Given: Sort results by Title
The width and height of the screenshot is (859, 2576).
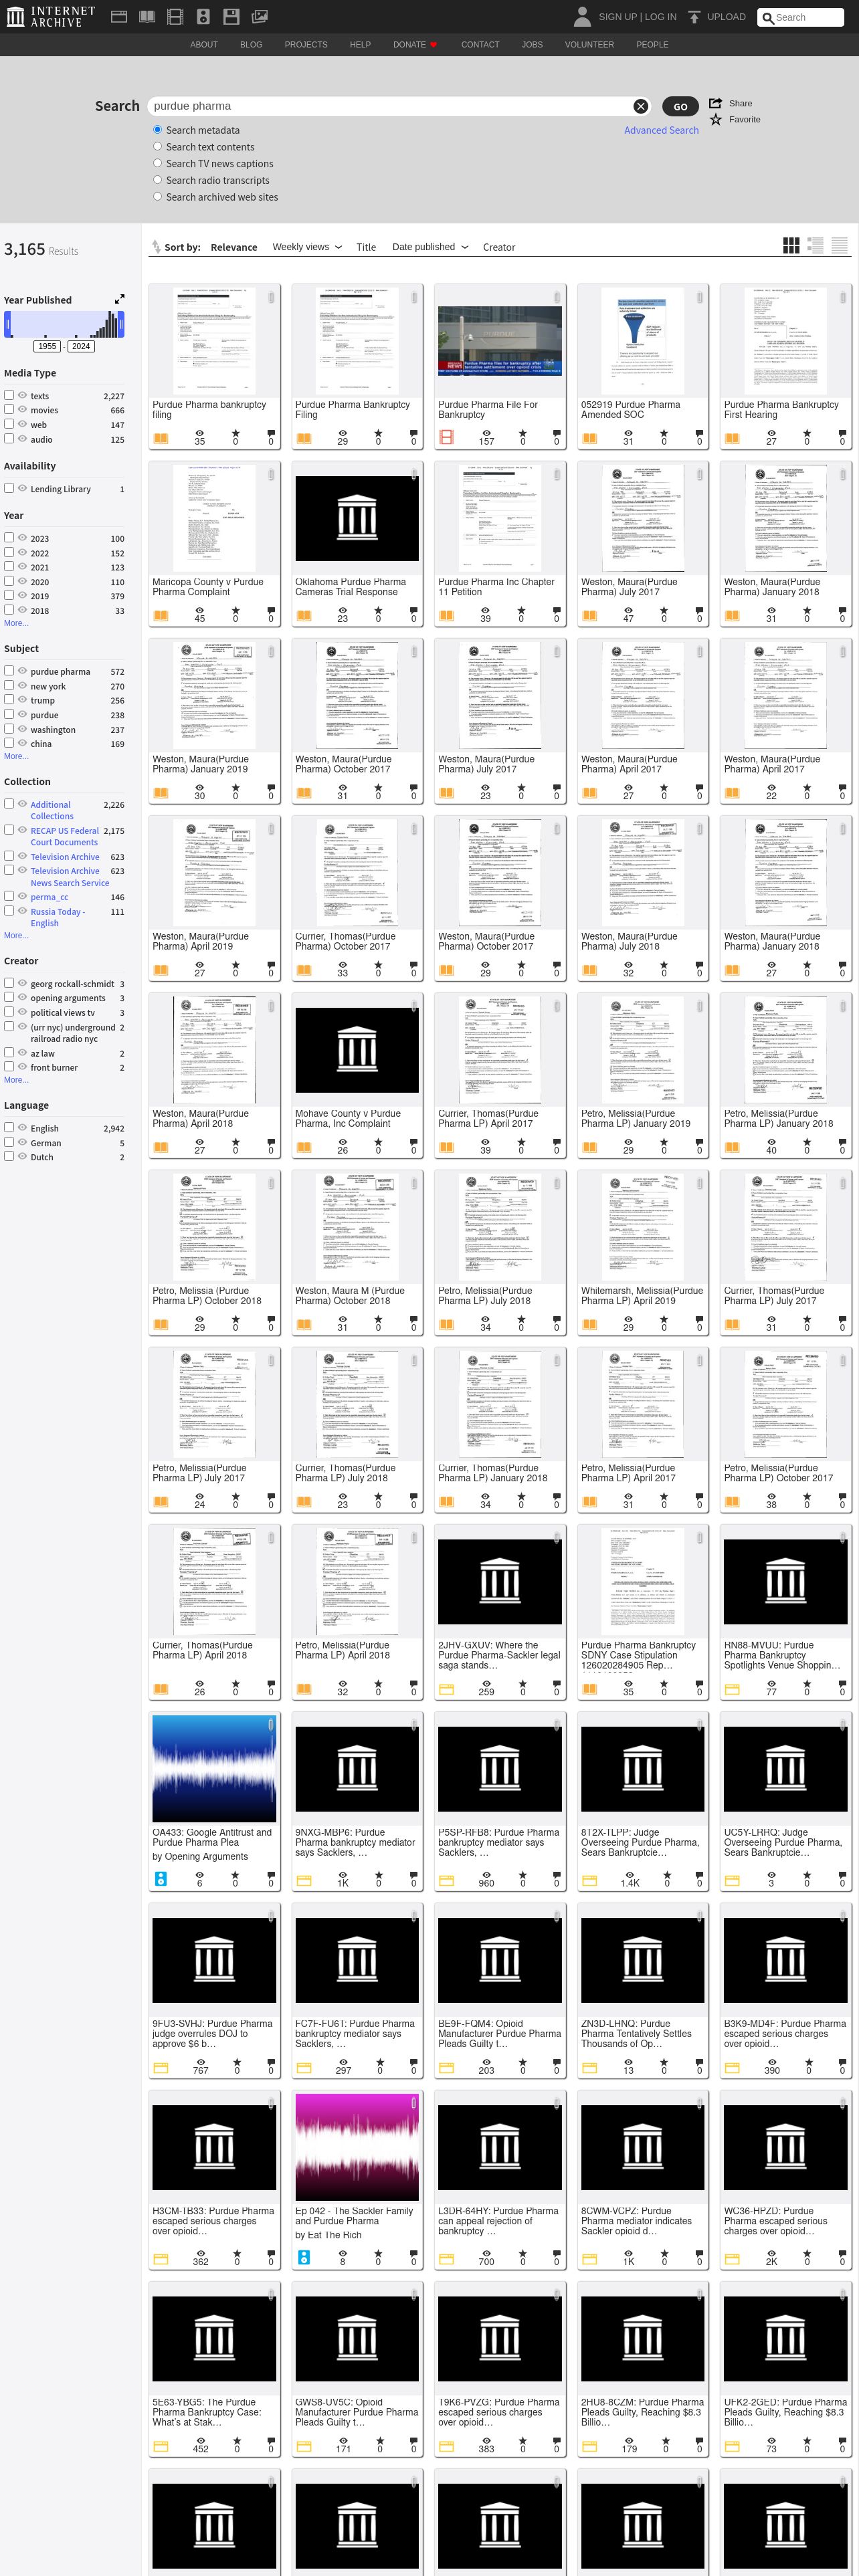Looking at the screenshot, I should tap(366, 247).
